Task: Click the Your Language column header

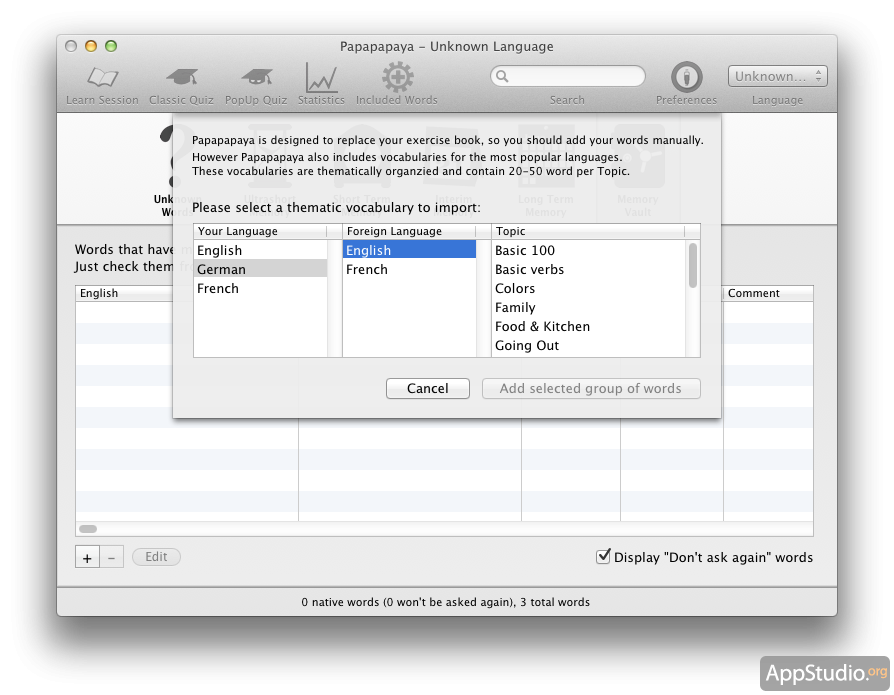Action: (260, 231)
